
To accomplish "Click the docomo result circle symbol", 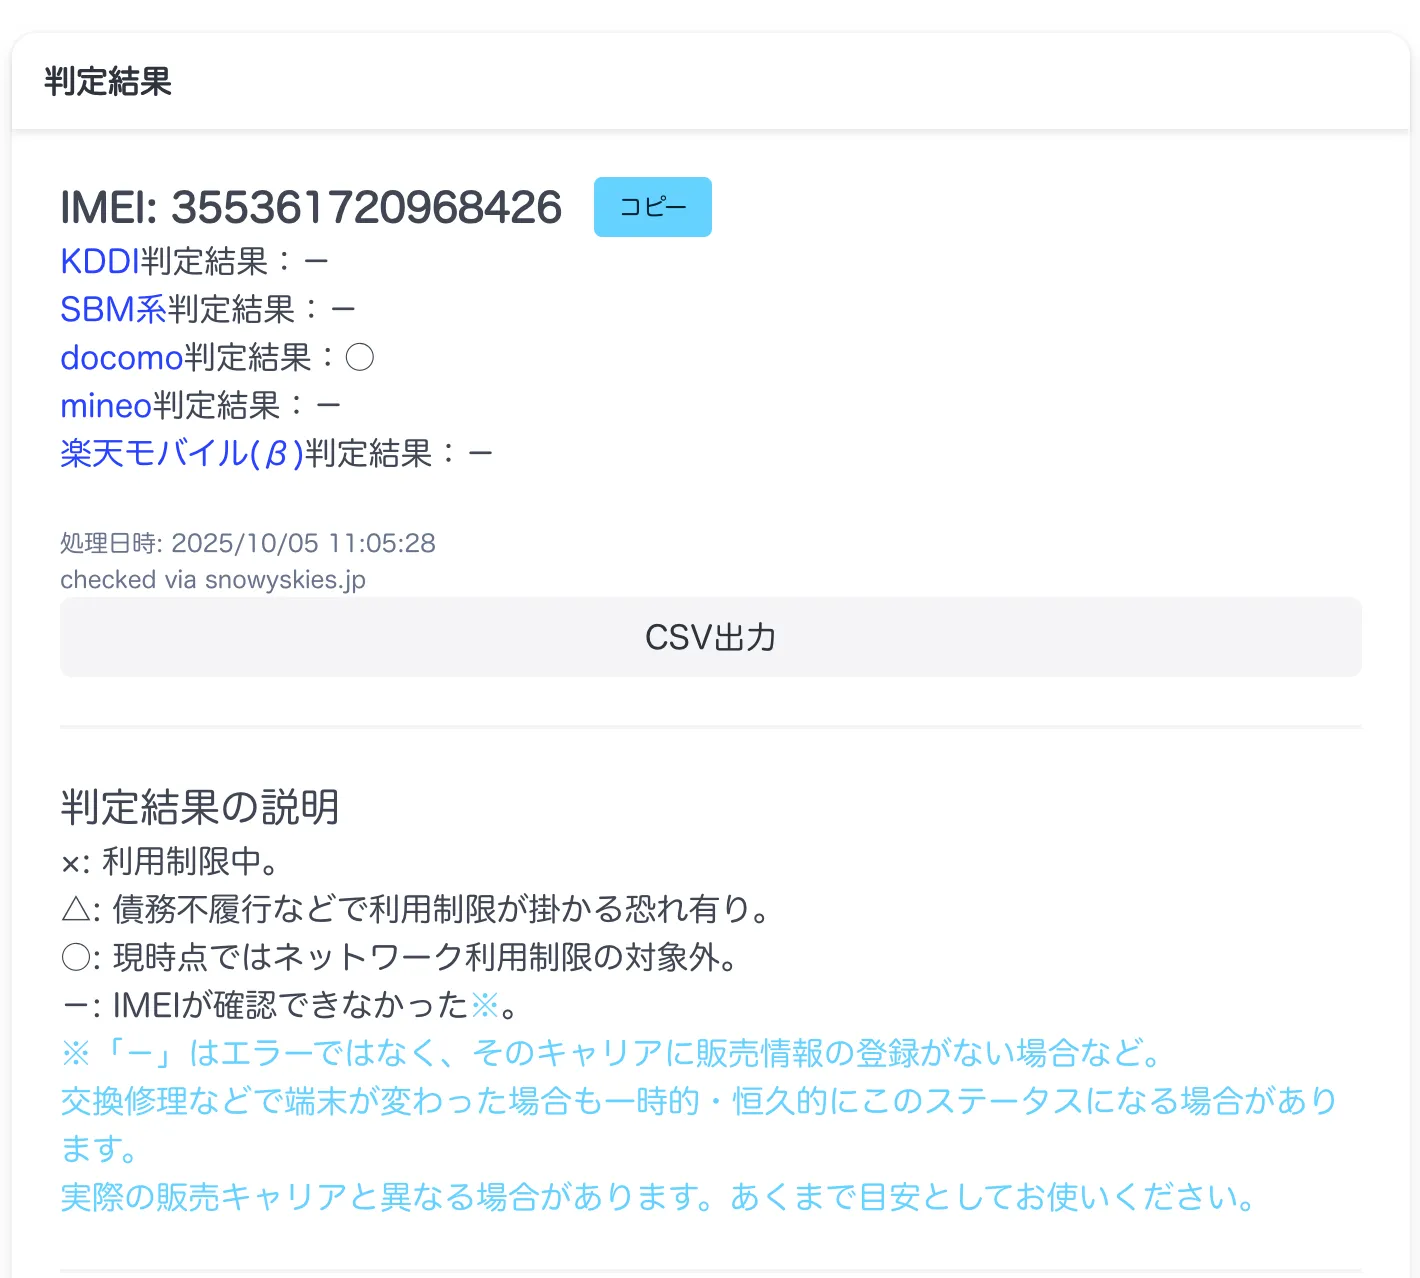I will coord(359,357).
